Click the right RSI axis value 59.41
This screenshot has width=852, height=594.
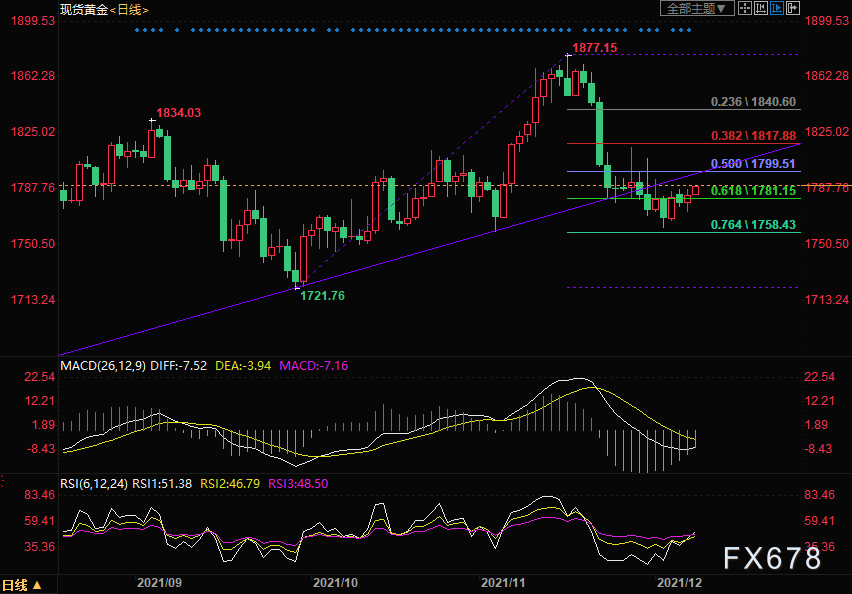(x=819, y=521)
